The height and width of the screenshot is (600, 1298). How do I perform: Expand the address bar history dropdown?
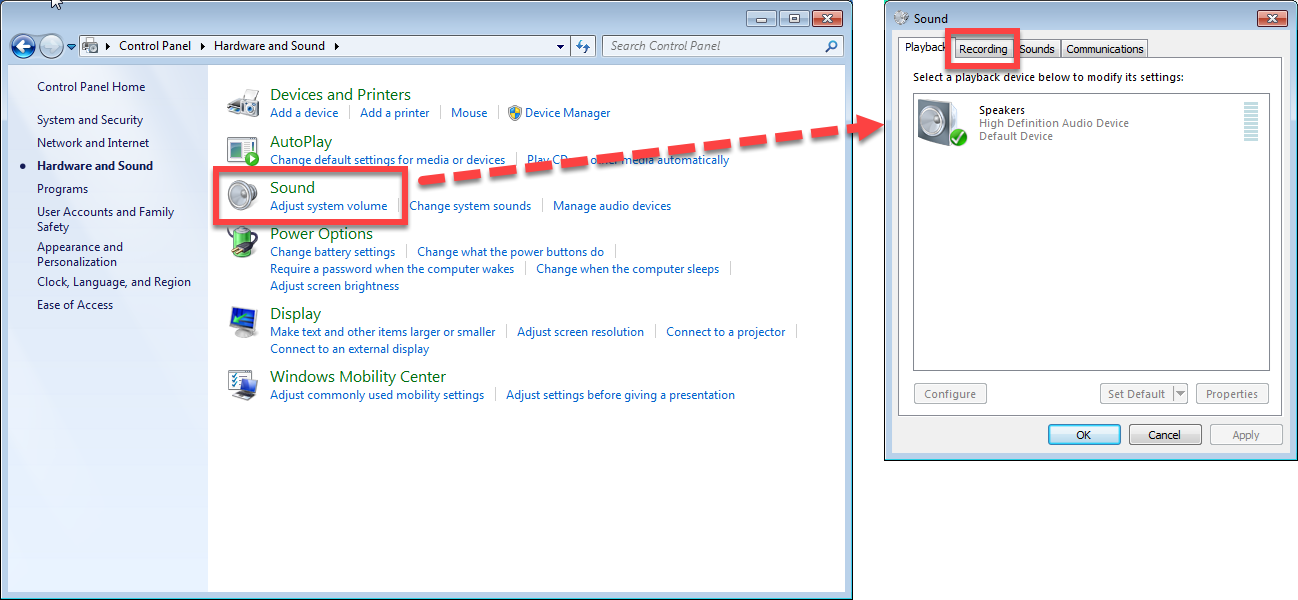561,46
